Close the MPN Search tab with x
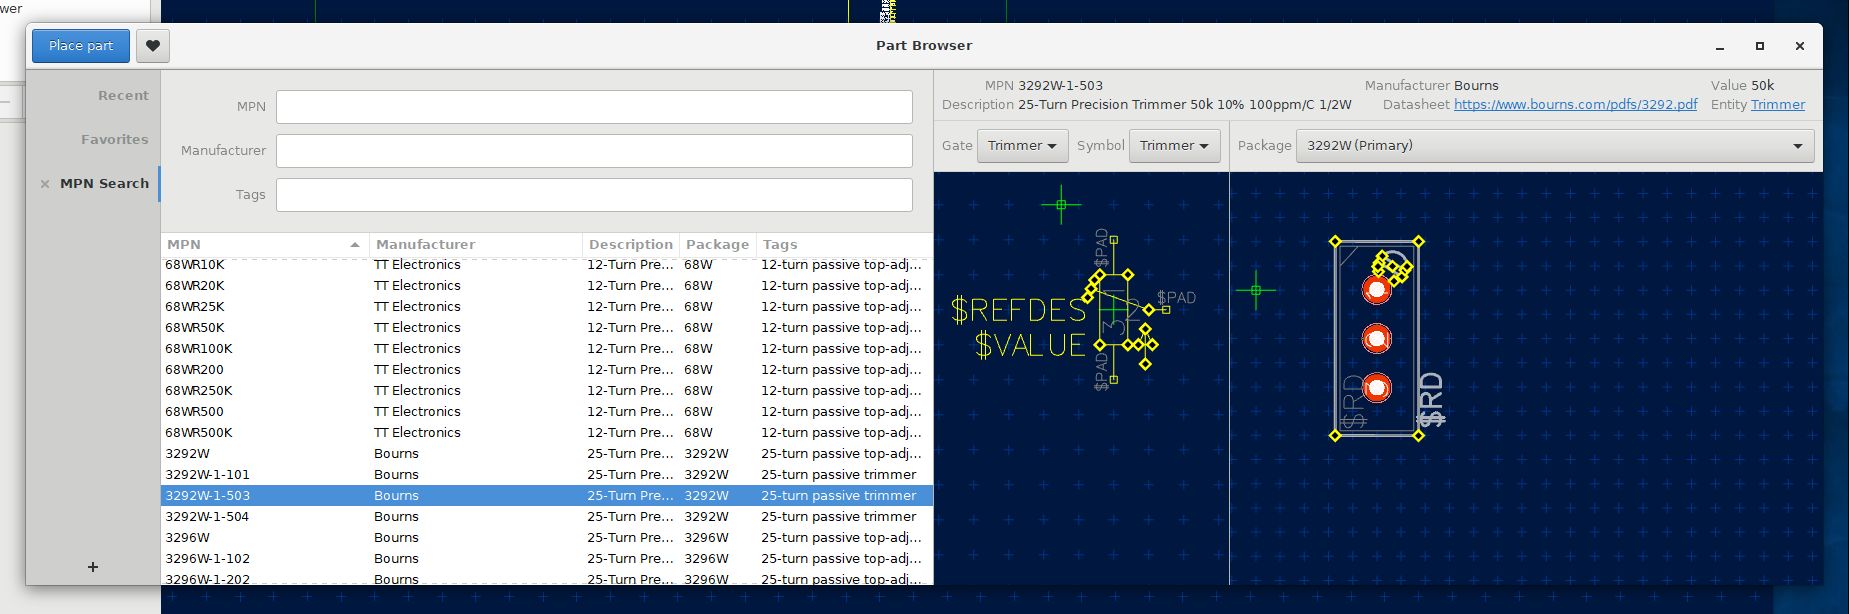The height and width of the screenshot is (614, 1849). (x=45, y=184)
